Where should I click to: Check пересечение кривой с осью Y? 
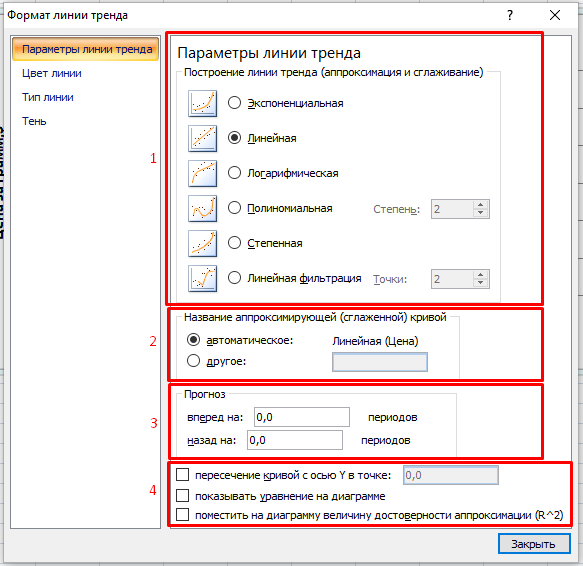tap(183, 475)
